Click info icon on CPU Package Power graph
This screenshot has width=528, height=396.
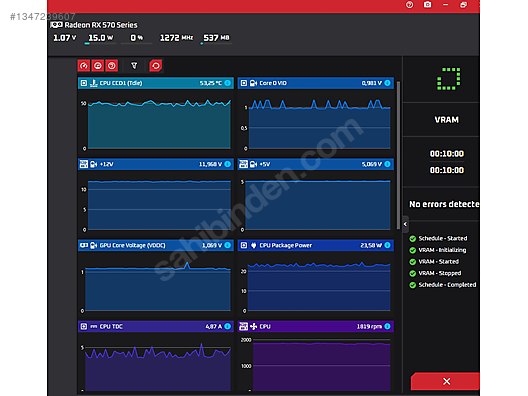388,245
